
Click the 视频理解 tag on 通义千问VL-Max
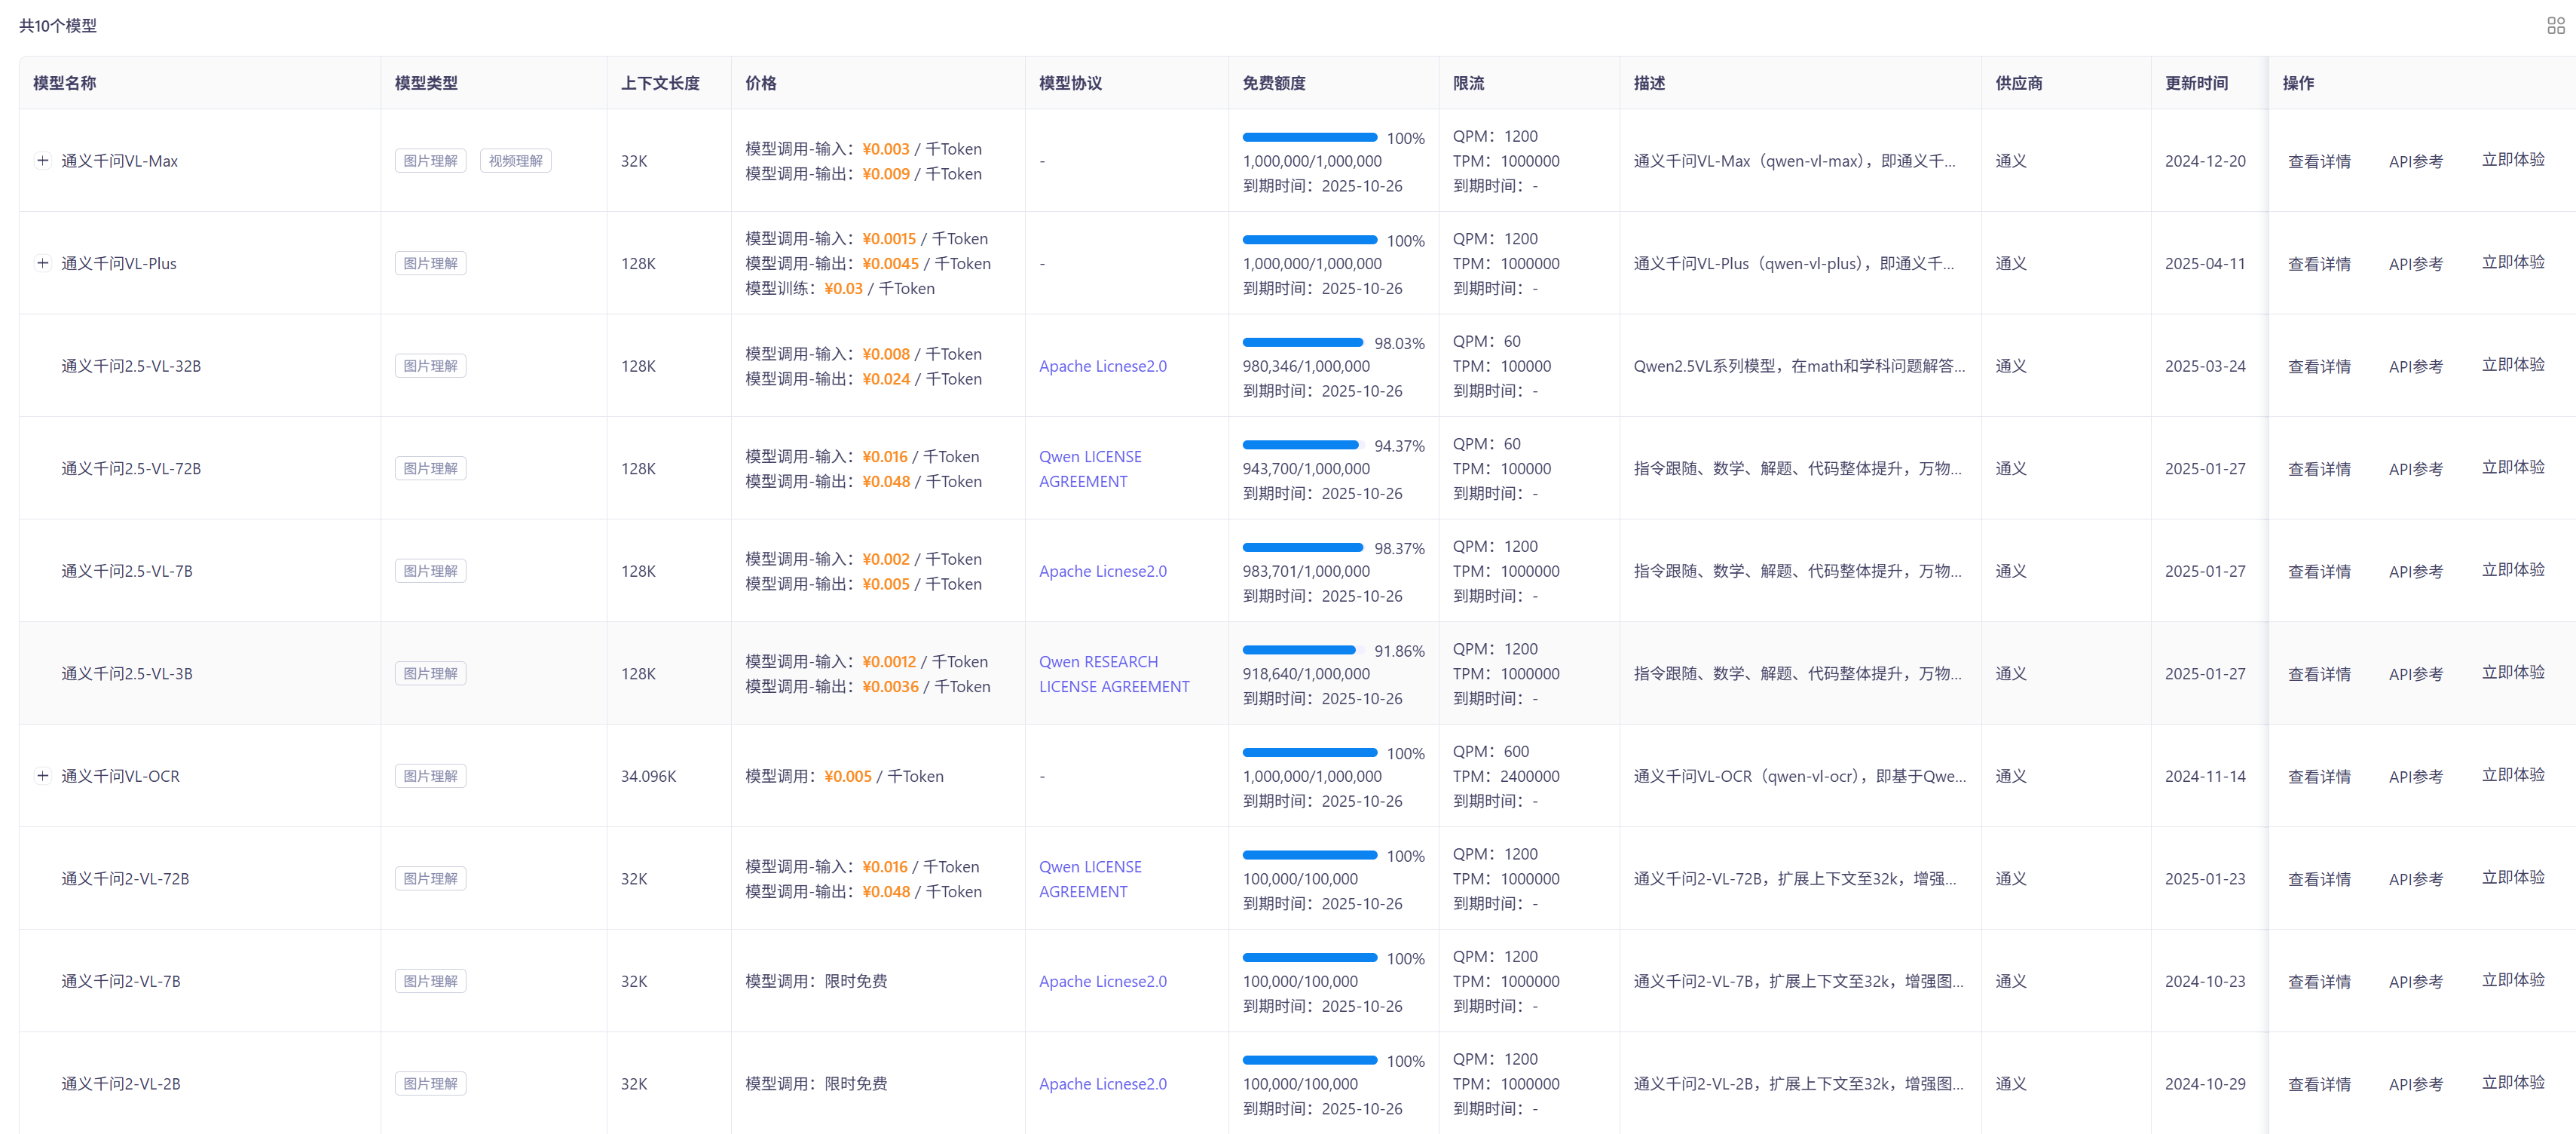coord(515,161)
